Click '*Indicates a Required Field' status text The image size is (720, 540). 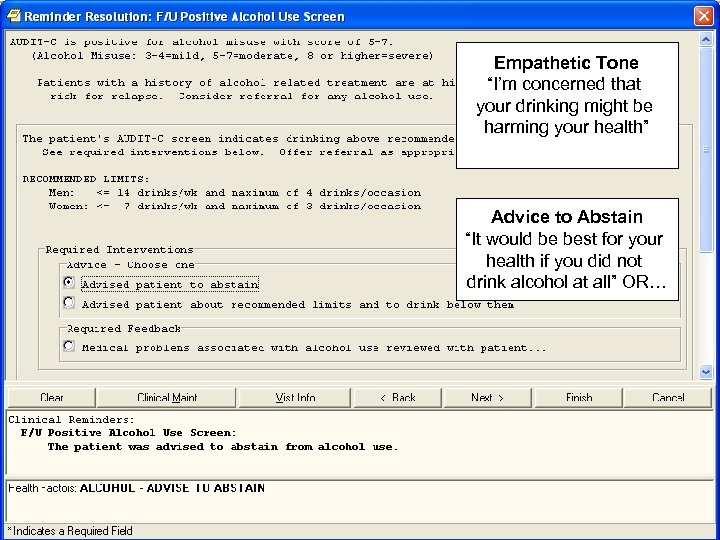tap(70, 531)
